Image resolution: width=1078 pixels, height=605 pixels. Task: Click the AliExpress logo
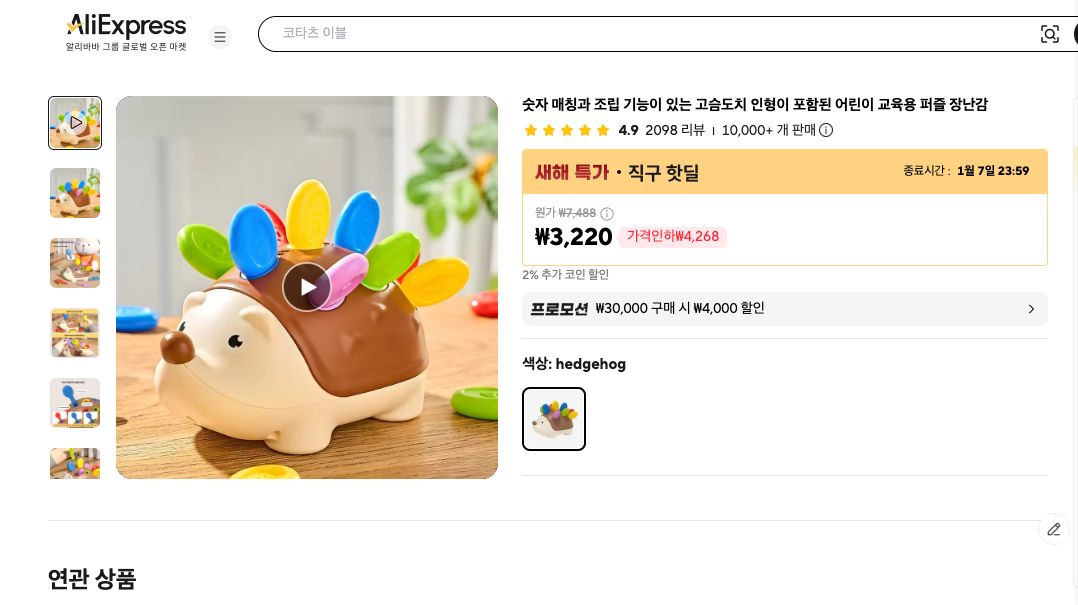pos(125,26)
